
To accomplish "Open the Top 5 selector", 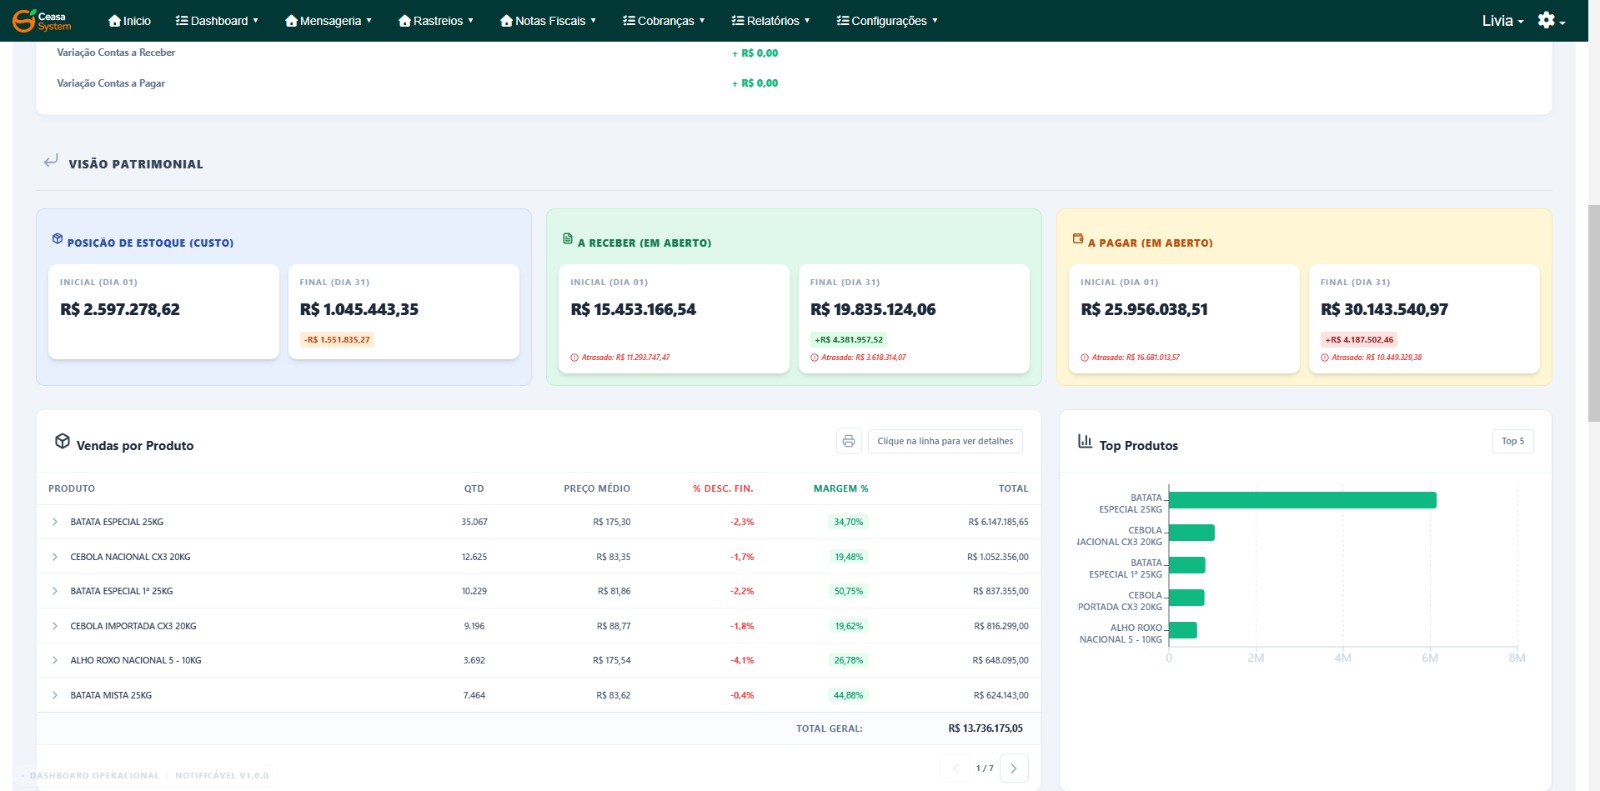I will 1513,441.
